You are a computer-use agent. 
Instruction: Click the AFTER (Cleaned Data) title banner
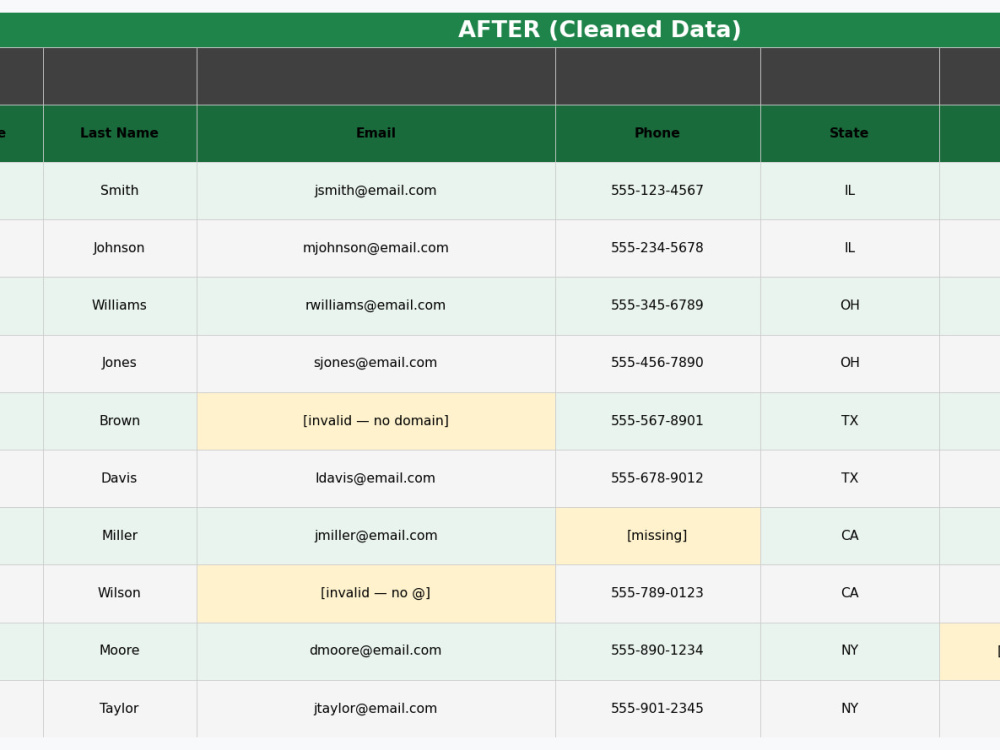click(x=500, y=30)
